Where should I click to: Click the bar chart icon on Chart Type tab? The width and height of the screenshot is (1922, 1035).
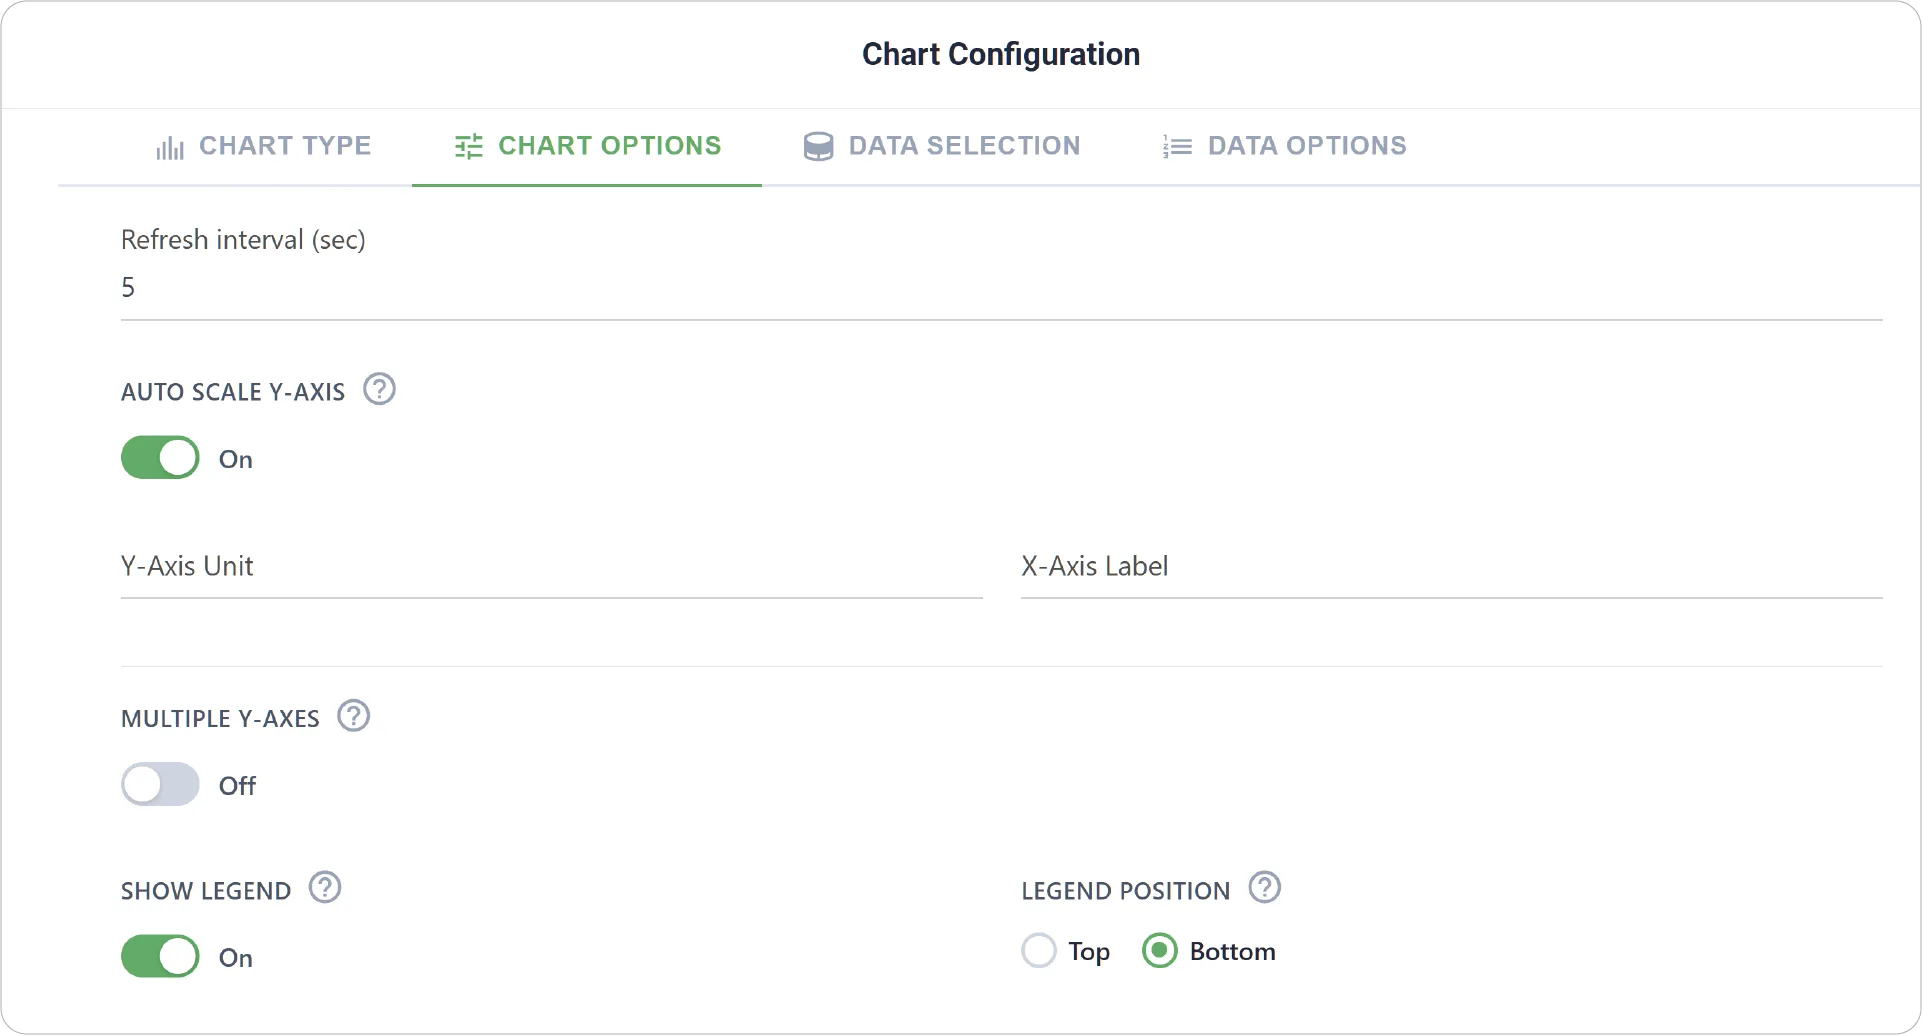(x=170, y=148)
